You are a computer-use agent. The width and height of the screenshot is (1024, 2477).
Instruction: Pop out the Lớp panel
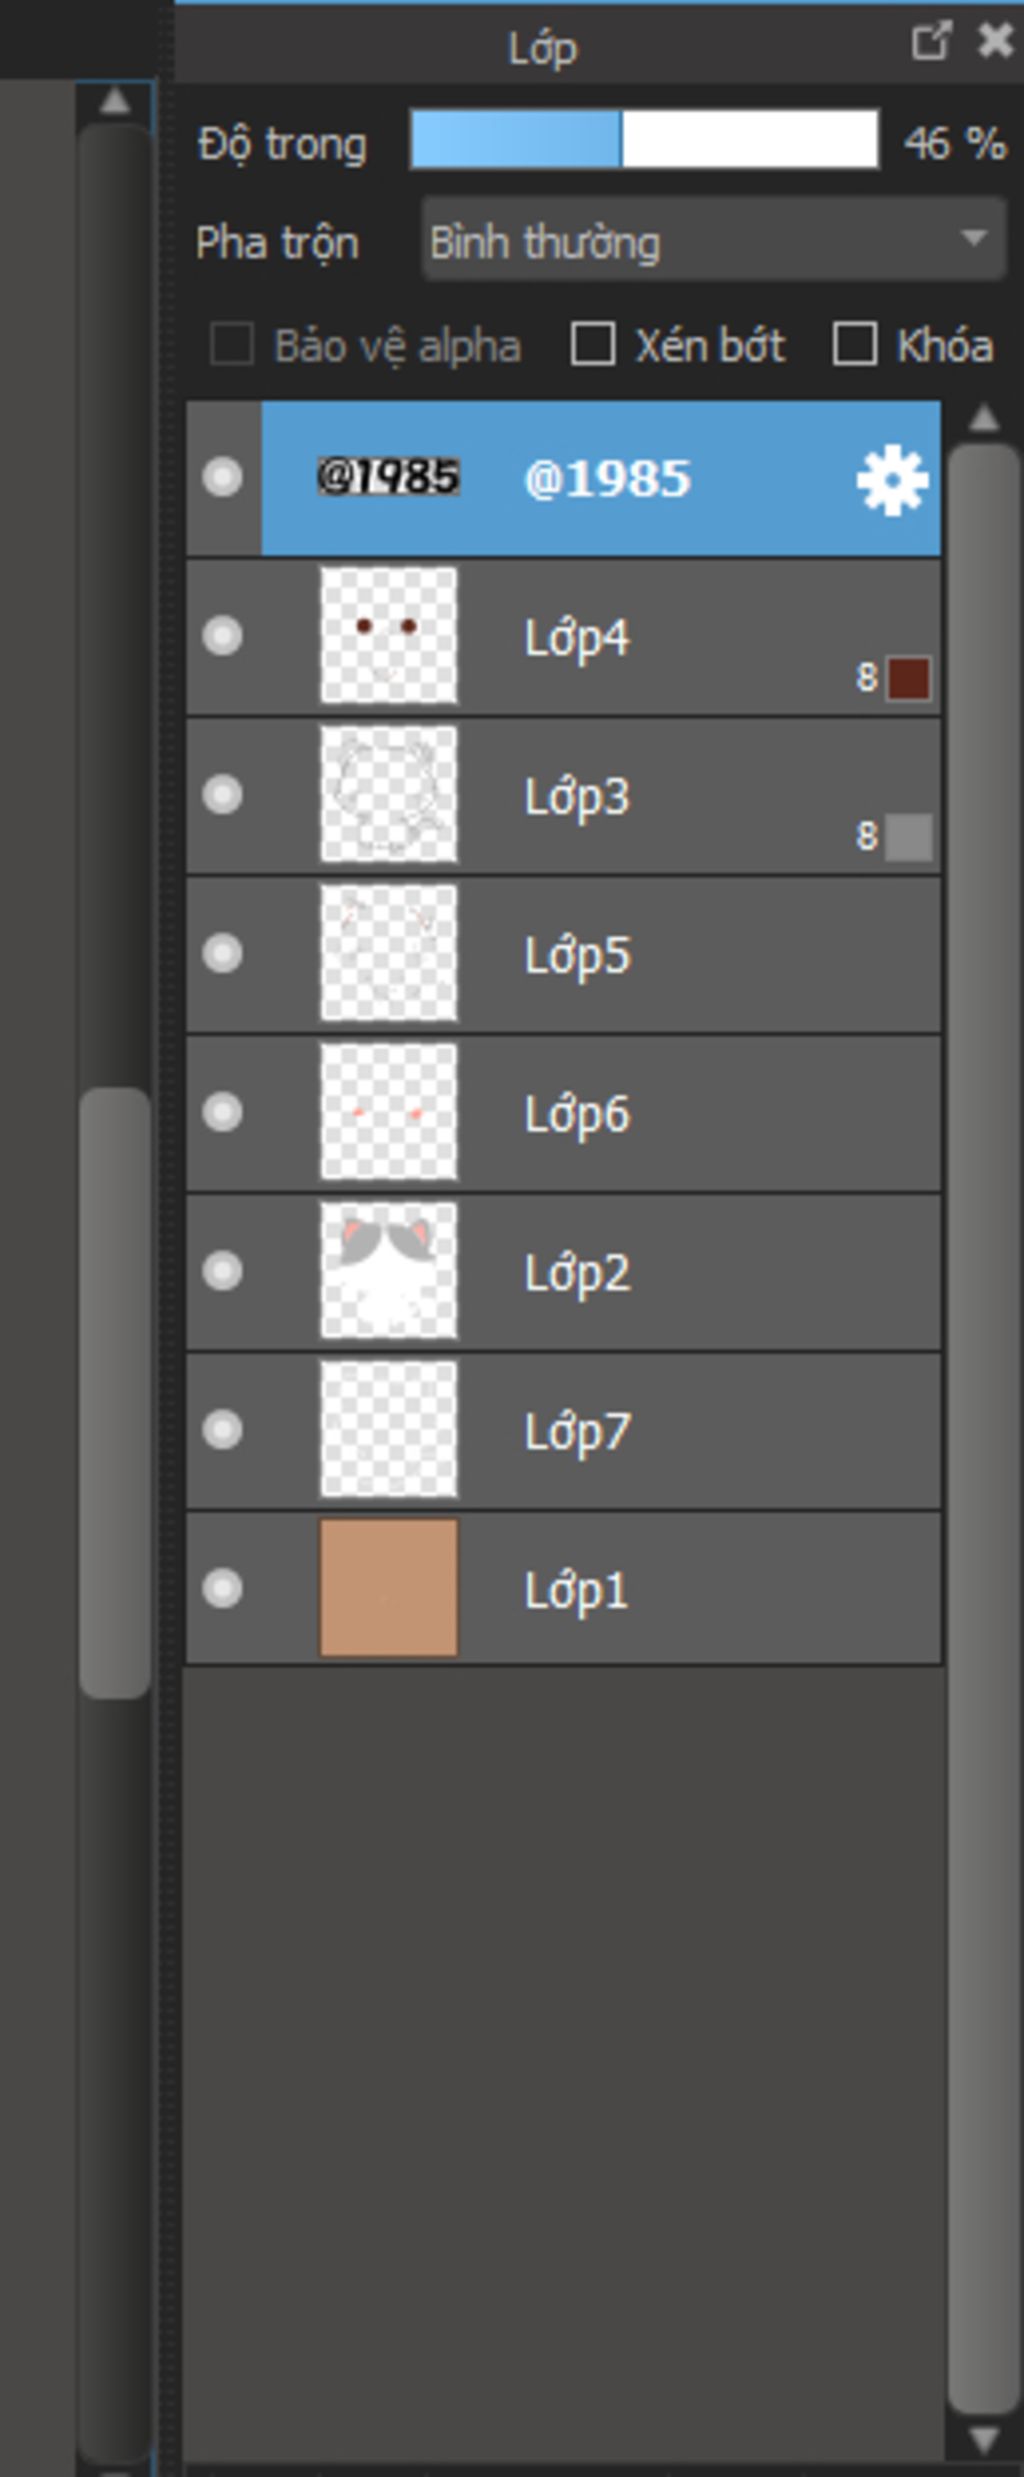pyautogui.click(x=930, y=42)
